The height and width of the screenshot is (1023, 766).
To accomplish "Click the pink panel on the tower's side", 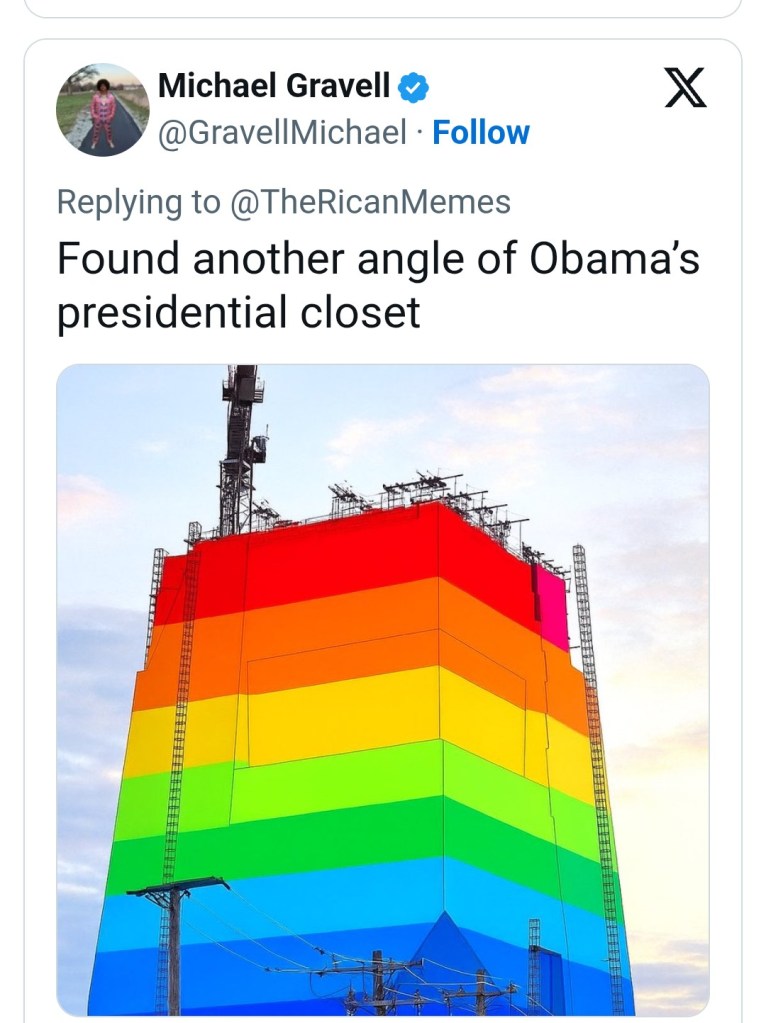I will pos(551,605).
